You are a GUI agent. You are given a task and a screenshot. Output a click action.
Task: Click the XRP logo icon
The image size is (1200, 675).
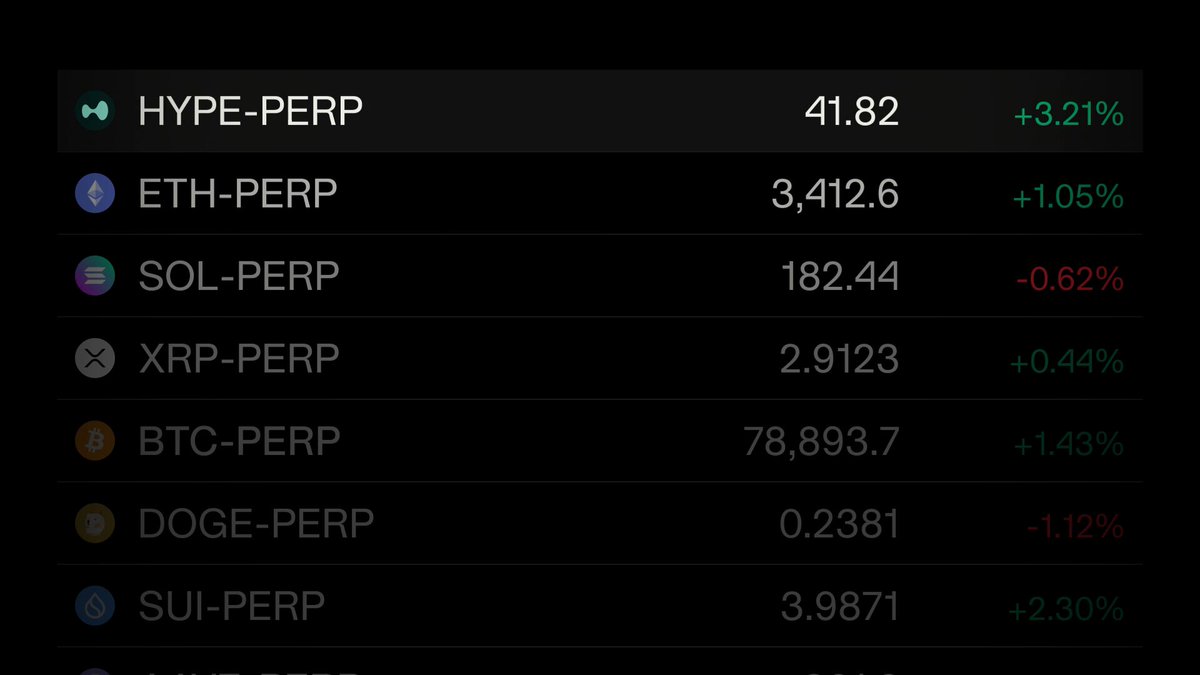pos(96,358)
